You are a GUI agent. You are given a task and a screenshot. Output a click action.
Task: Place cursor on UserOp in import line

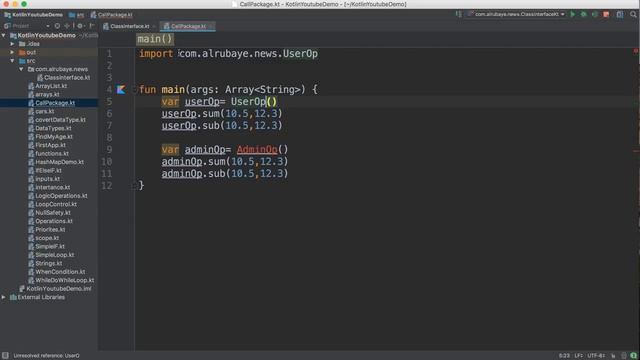(x=300, y=54)
